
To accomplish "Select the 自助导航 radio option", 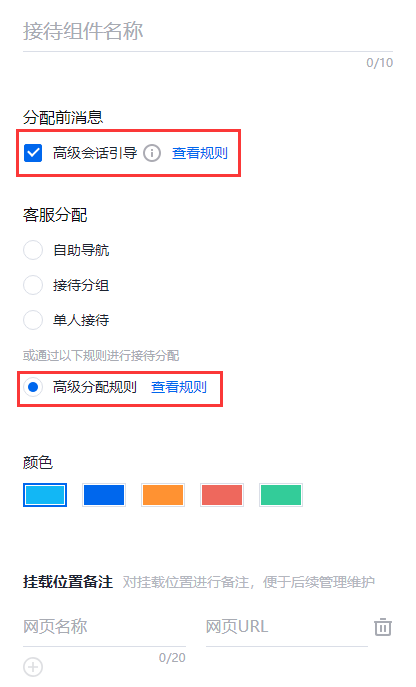I will coord(33,250).
